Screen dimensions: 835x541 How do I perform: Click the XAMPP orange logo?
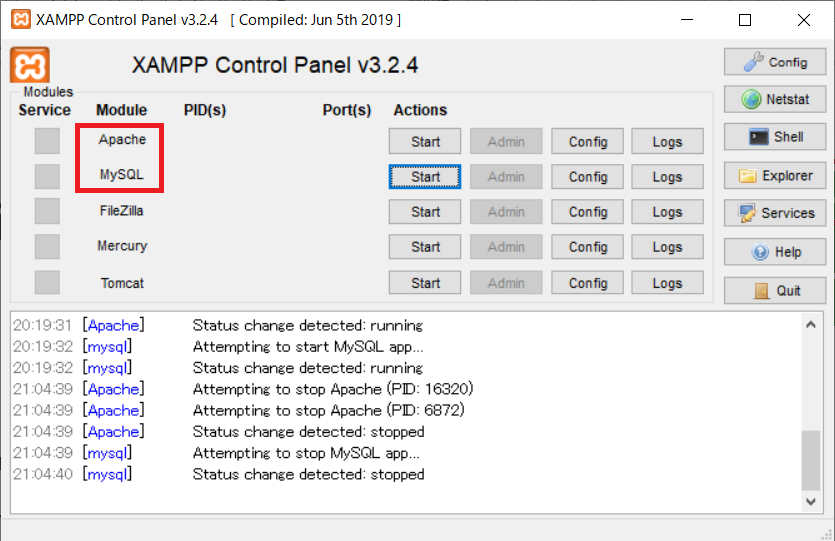30,65
